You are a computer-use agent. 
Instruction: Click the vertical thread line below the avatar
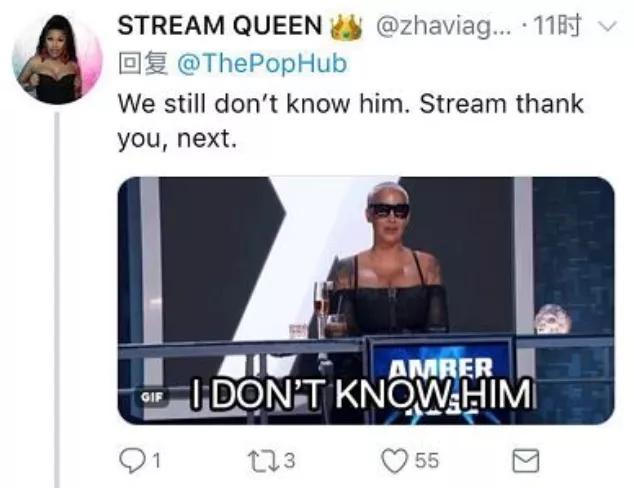point(57,300)
